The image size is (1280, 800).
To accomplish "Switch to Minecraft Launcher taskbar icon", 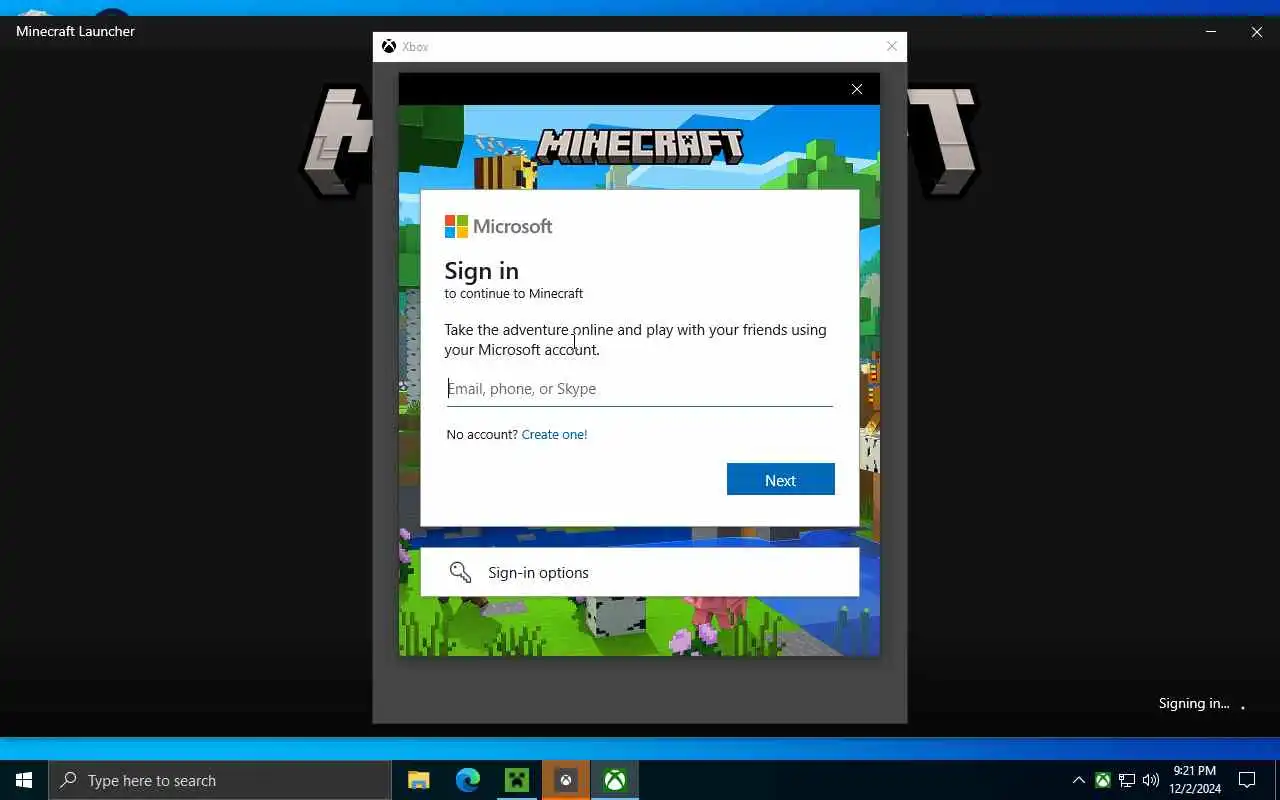I will [x=517, y=780].
